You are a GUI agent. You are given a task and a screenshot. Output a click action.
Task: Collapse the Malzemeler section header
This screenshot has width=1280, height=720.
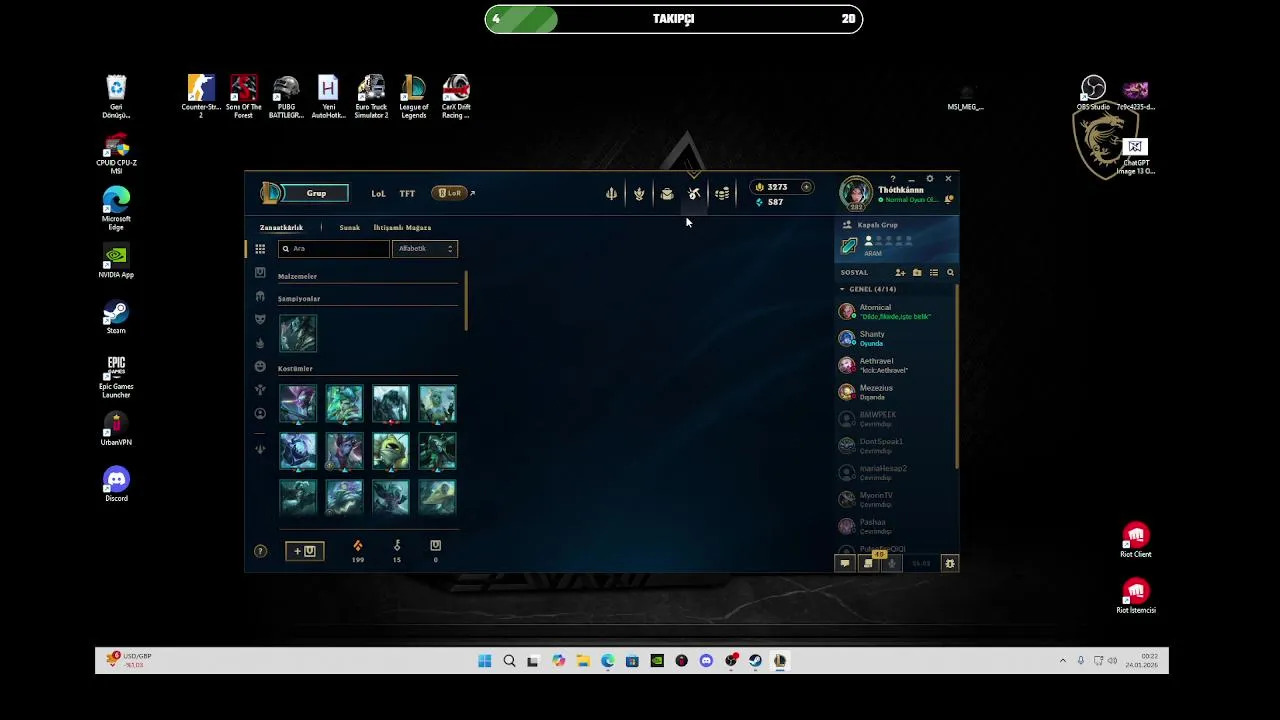click(x=367, y=277)
